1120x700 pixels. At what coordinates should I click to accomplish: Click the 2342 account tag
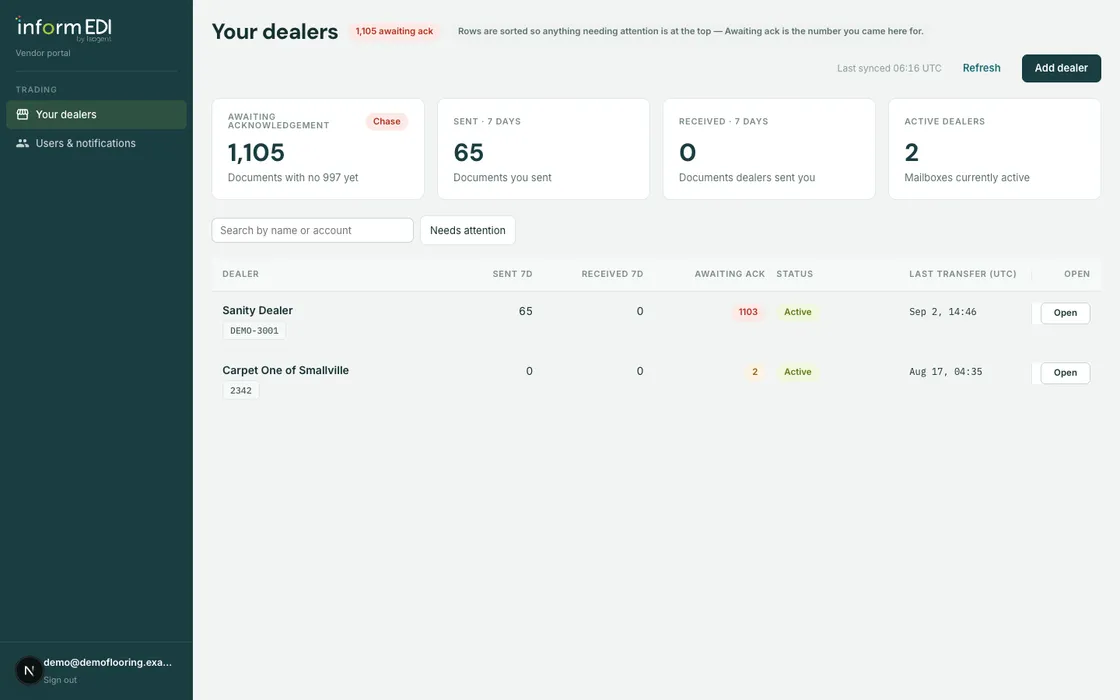click(x=241, y=391)
